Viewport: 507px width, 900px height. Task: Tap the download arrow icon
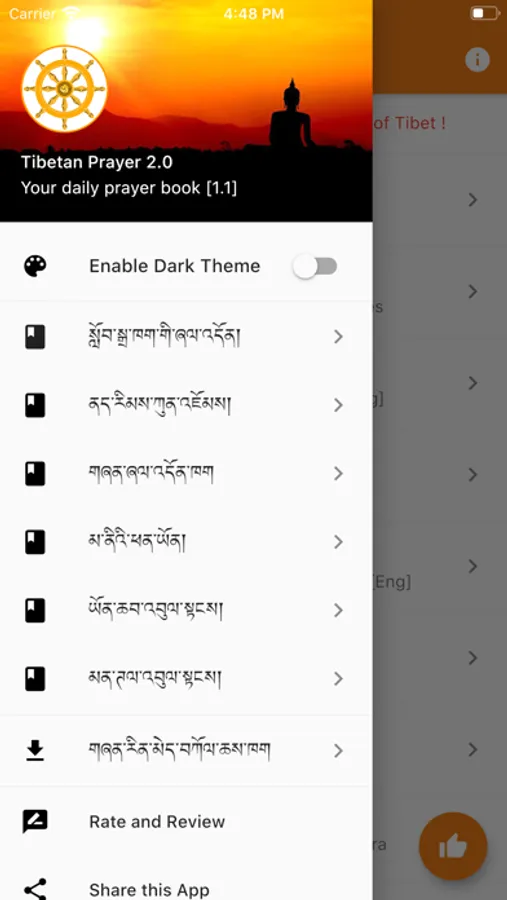(x=35, y=750)
